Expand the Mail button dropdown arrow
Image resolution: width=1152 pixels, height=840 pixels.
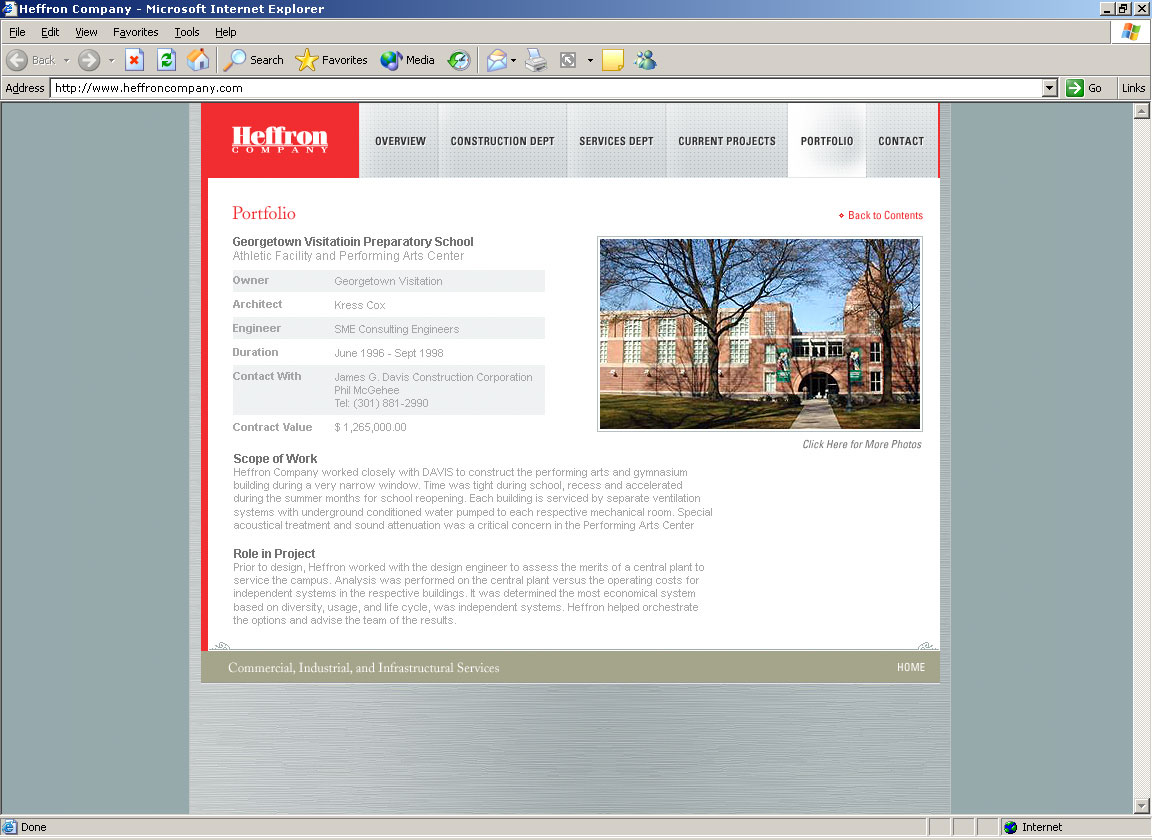pyautogui.click(x=513, y=60)
